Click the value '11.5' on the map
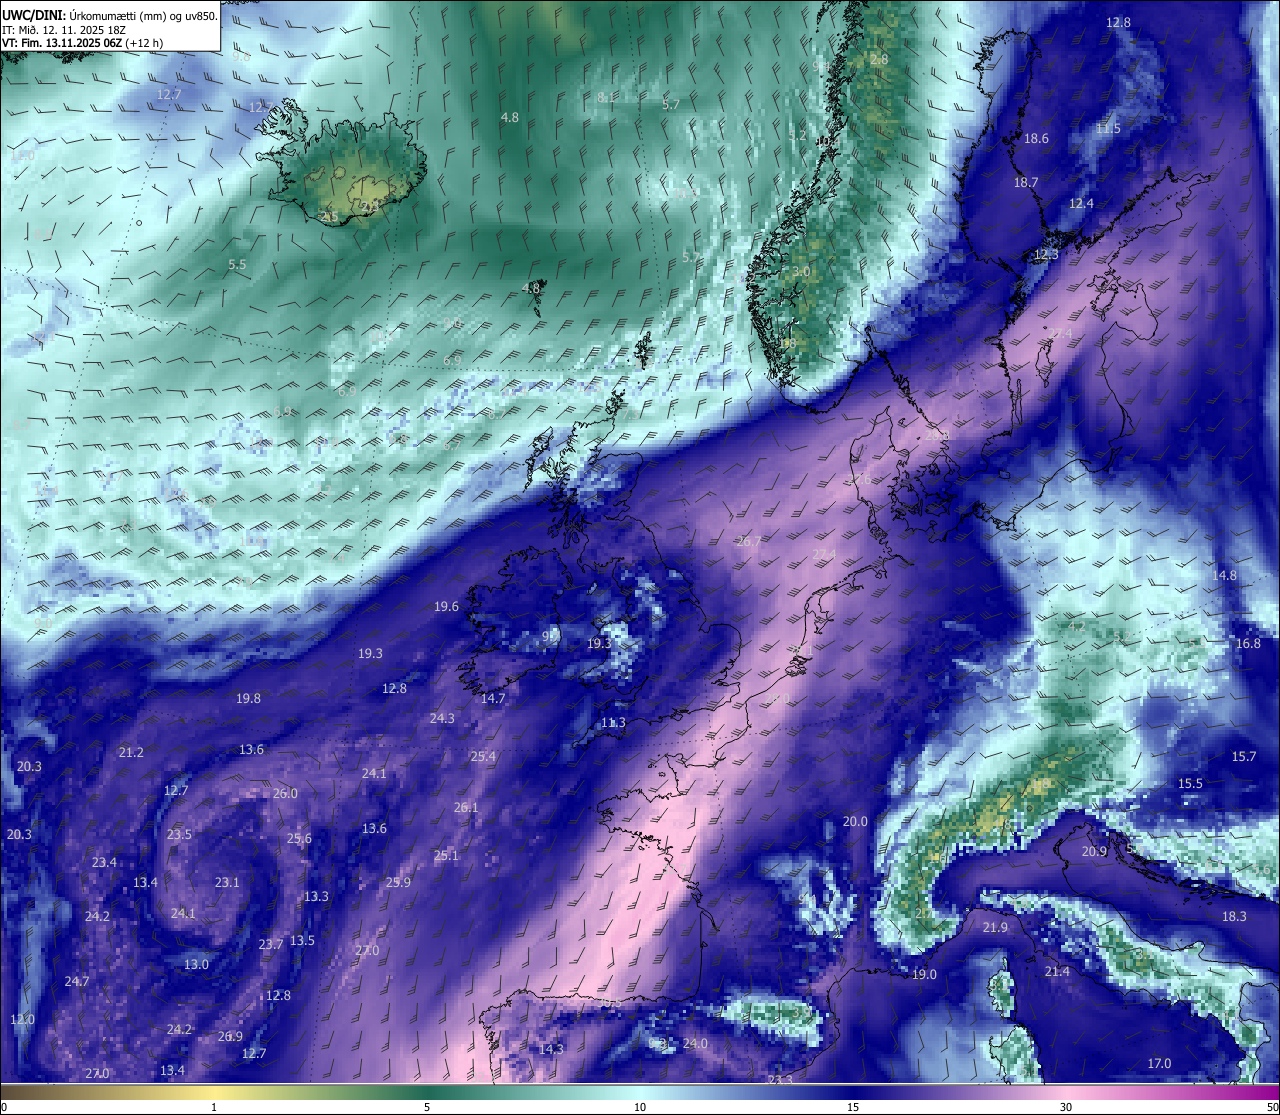1280x1115 pixels. (1108, 129)
